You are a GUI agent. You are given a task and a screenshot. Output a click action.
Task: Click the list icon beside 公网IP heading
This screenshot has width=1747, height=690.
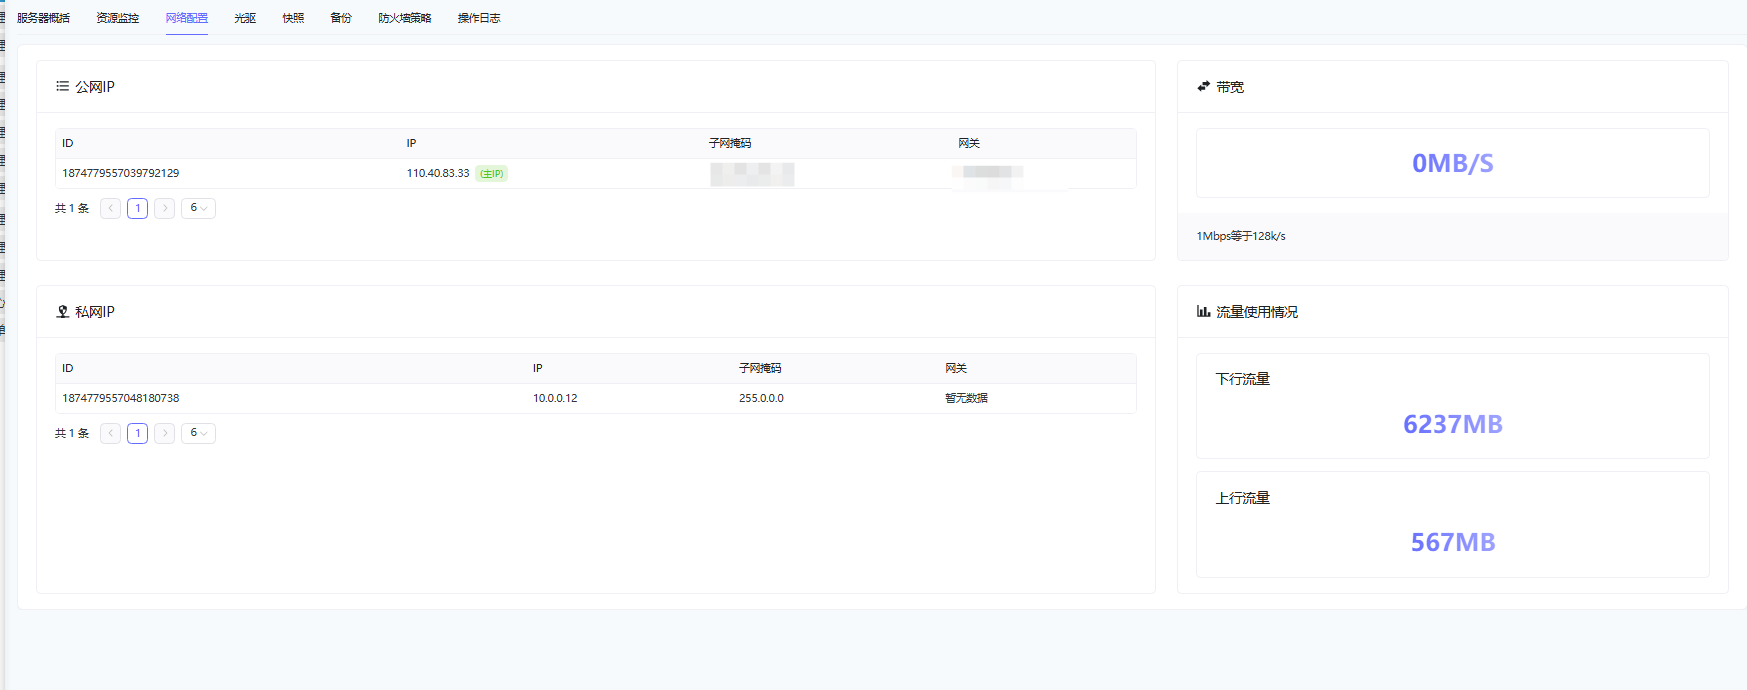click(x=62, y=87)
